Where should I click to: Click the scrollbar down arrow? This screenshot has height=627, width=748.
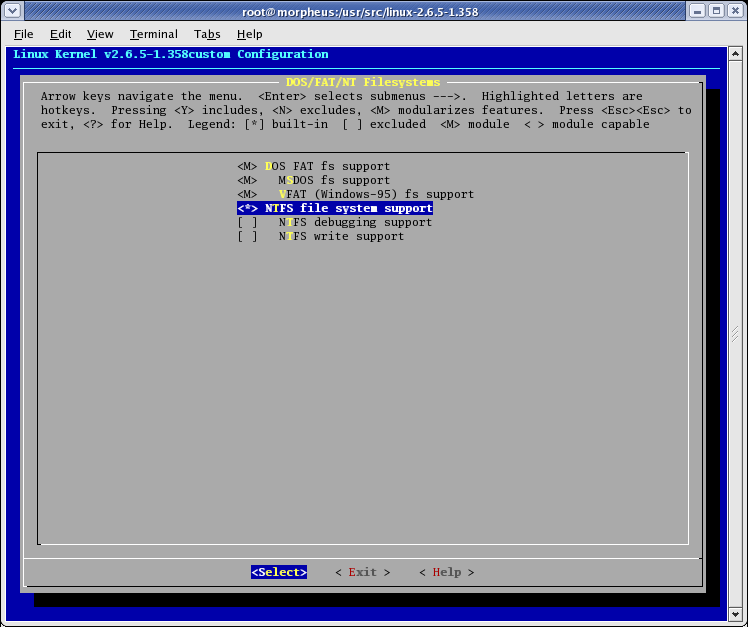click(x=738, y=612)
